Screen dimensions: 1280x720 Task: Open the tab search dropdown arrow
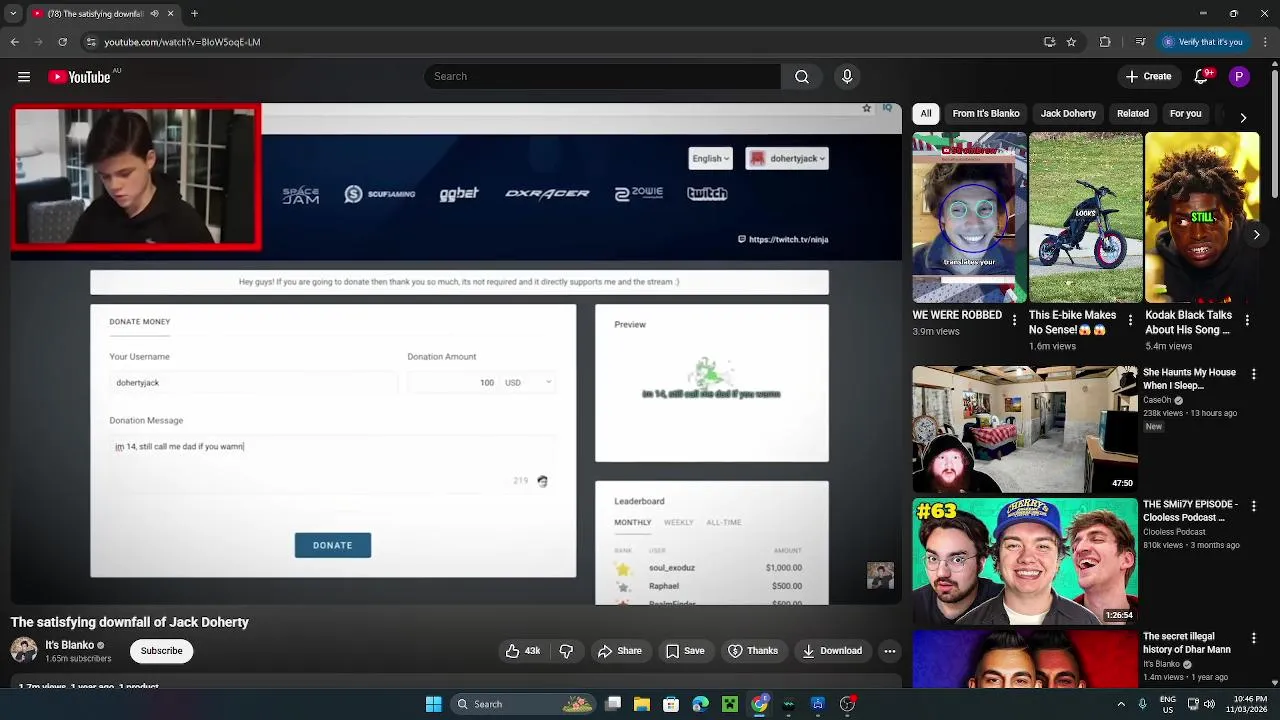[13, 14]
